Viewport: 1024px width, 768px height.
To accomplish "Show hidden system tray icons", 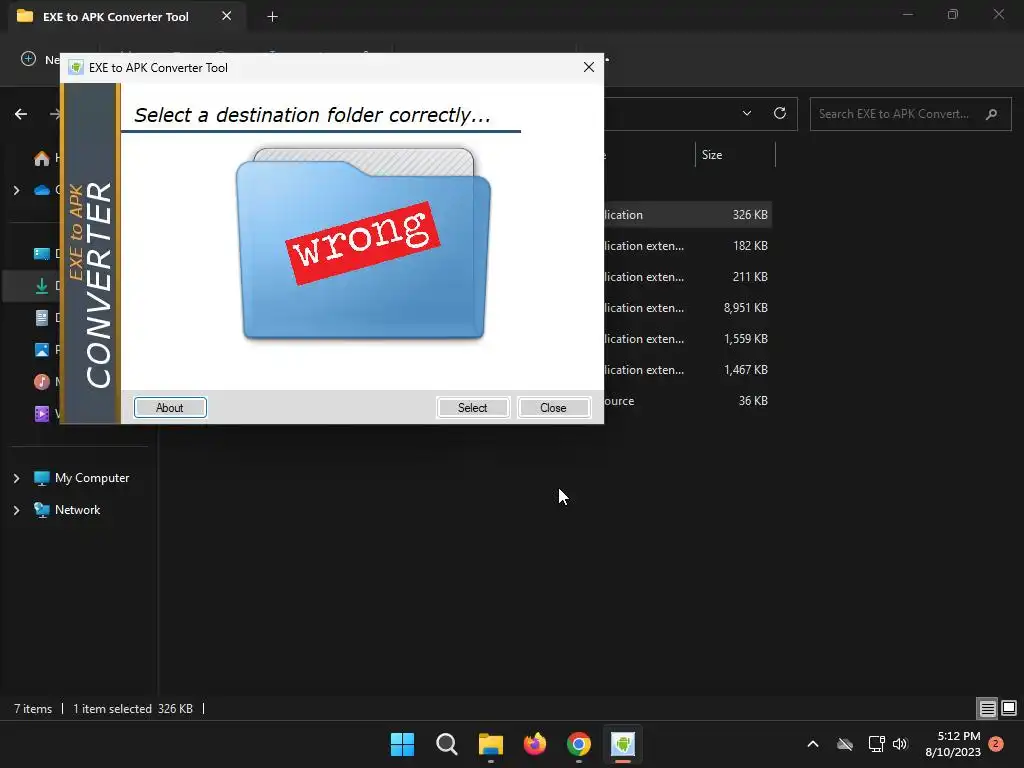I will pyautogui.click(x=813, y=744).
